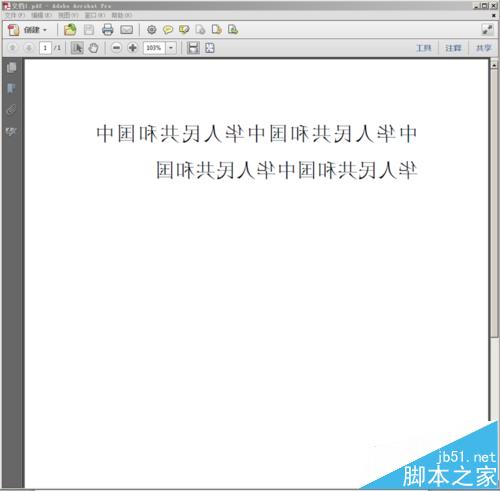
Task: Select the highlight text tool icon
Action: click(184, 30)
